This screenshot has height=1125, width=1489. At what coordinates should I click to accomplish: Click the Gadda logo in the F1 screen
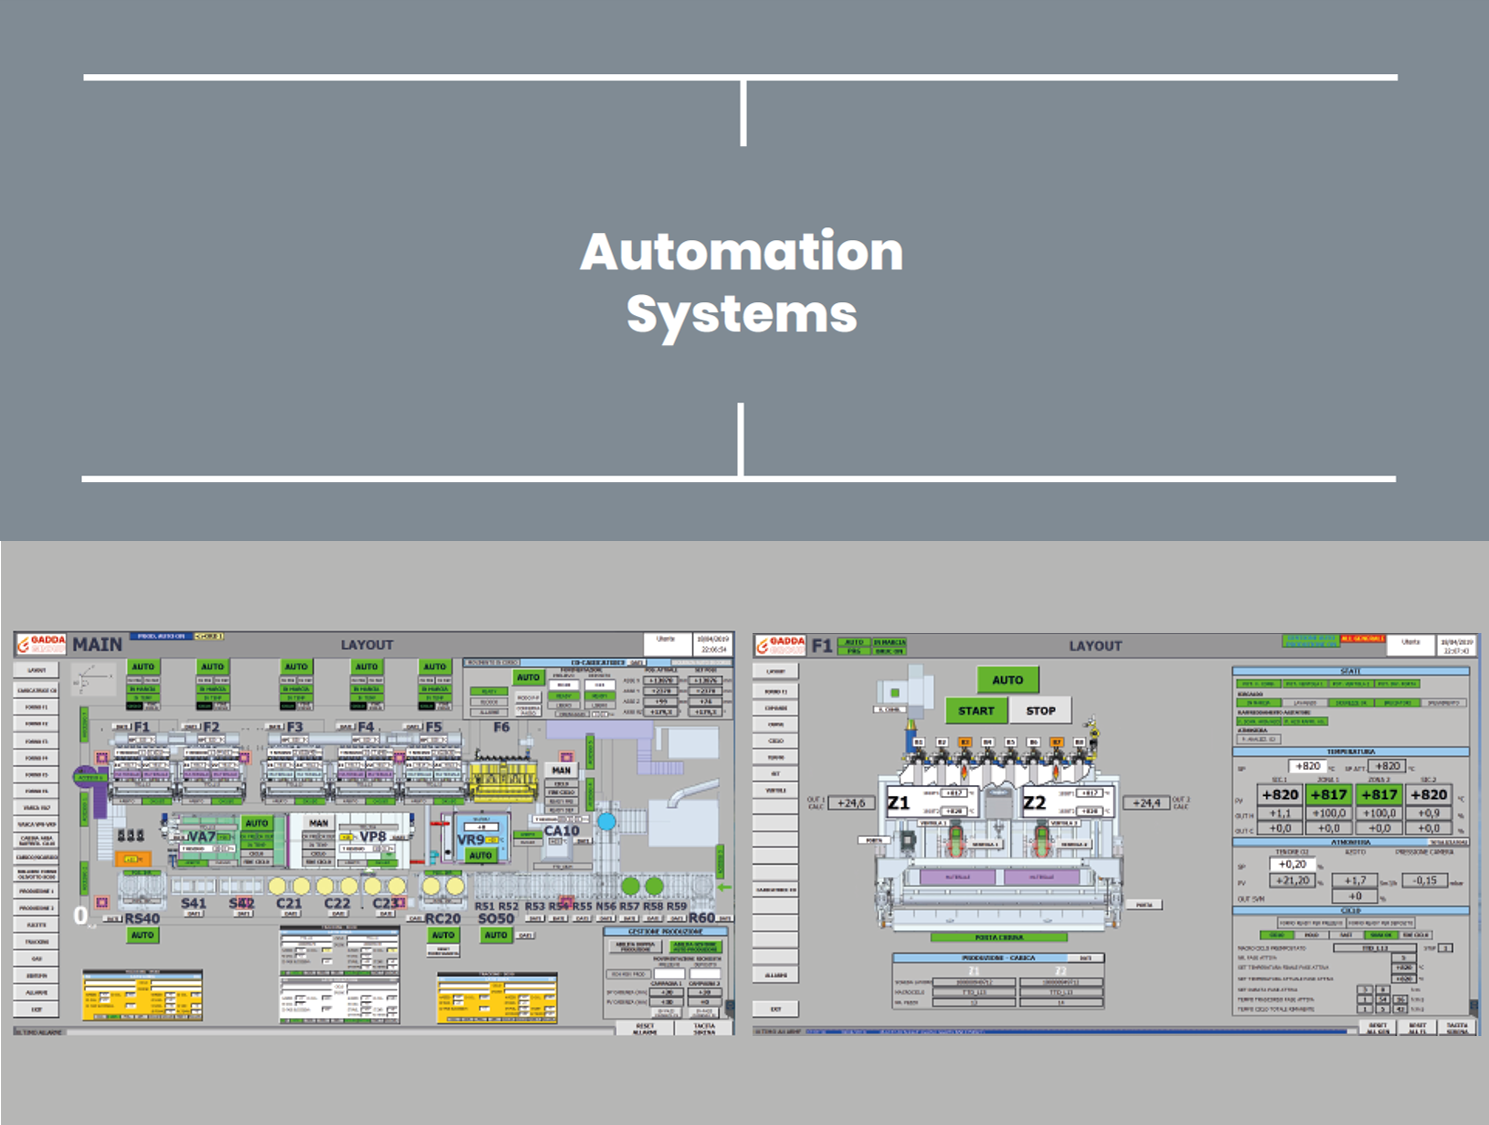(x=781, y=645)
